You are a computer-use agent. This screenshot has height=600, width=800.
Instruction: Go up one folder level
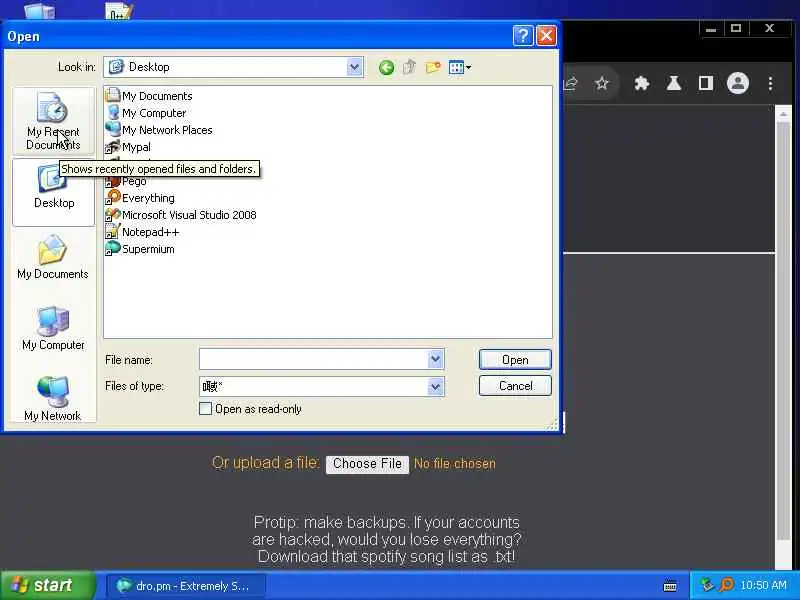point(409,67)
